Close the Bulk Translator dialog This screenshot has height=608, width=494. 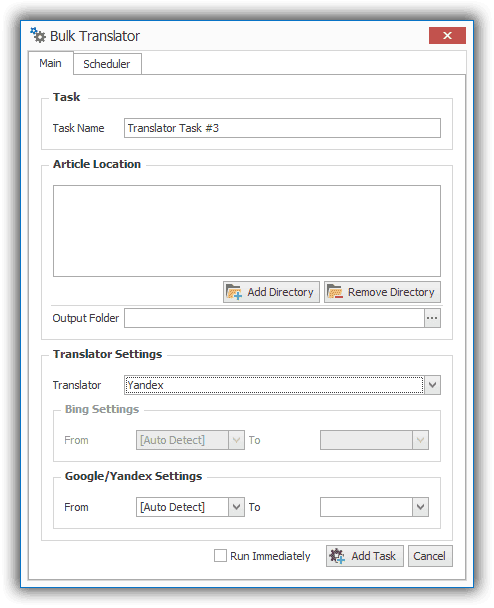pyautogui.click(x=447, y=36)
